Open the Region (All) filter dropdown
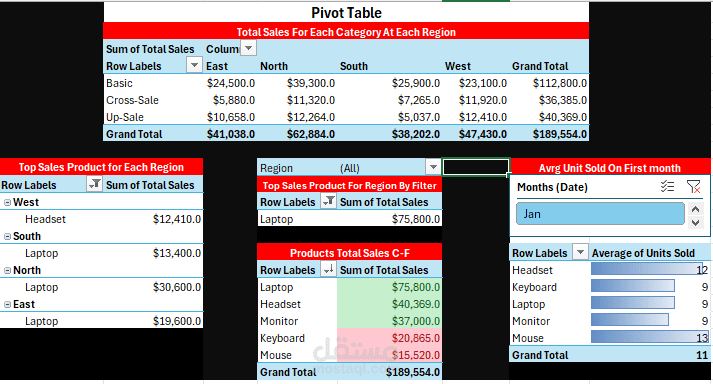 point(433,167)
